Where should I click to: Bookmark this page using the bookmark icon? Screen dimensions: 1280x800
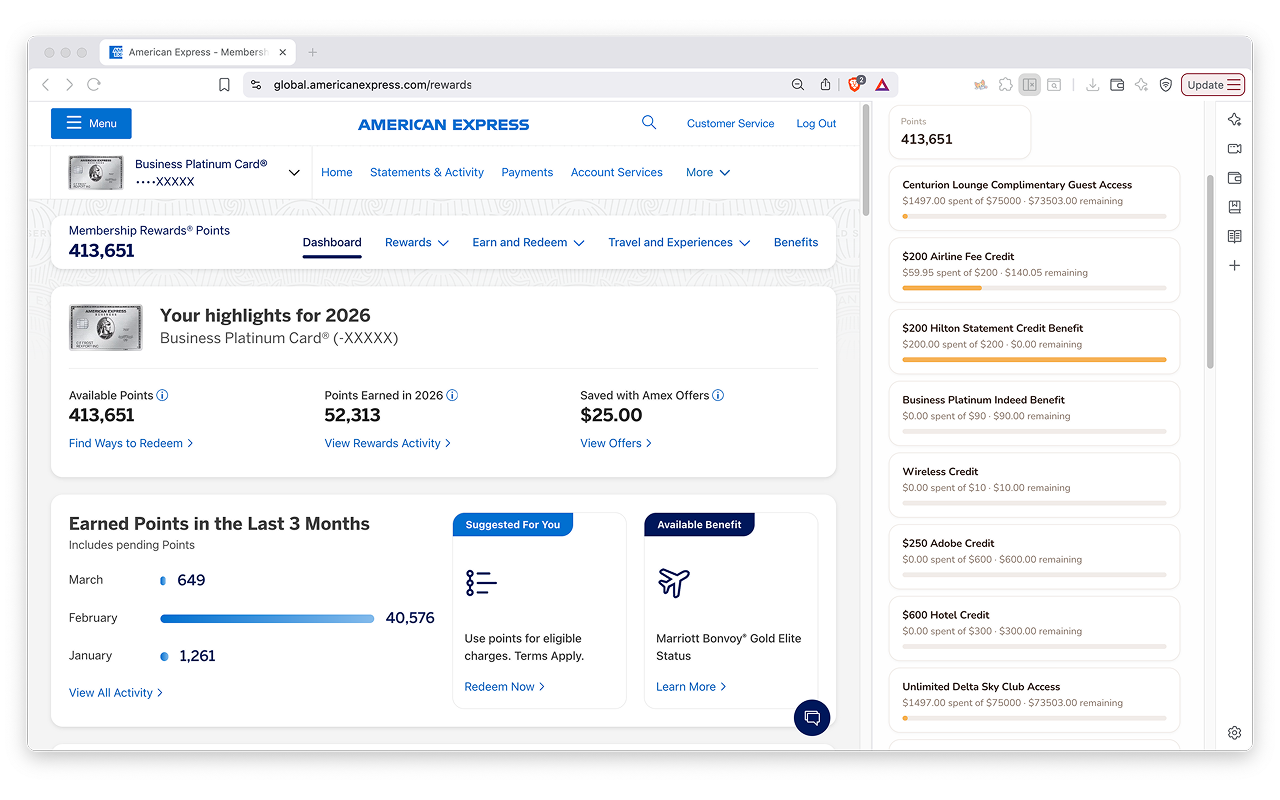click(x=224, y=85)
